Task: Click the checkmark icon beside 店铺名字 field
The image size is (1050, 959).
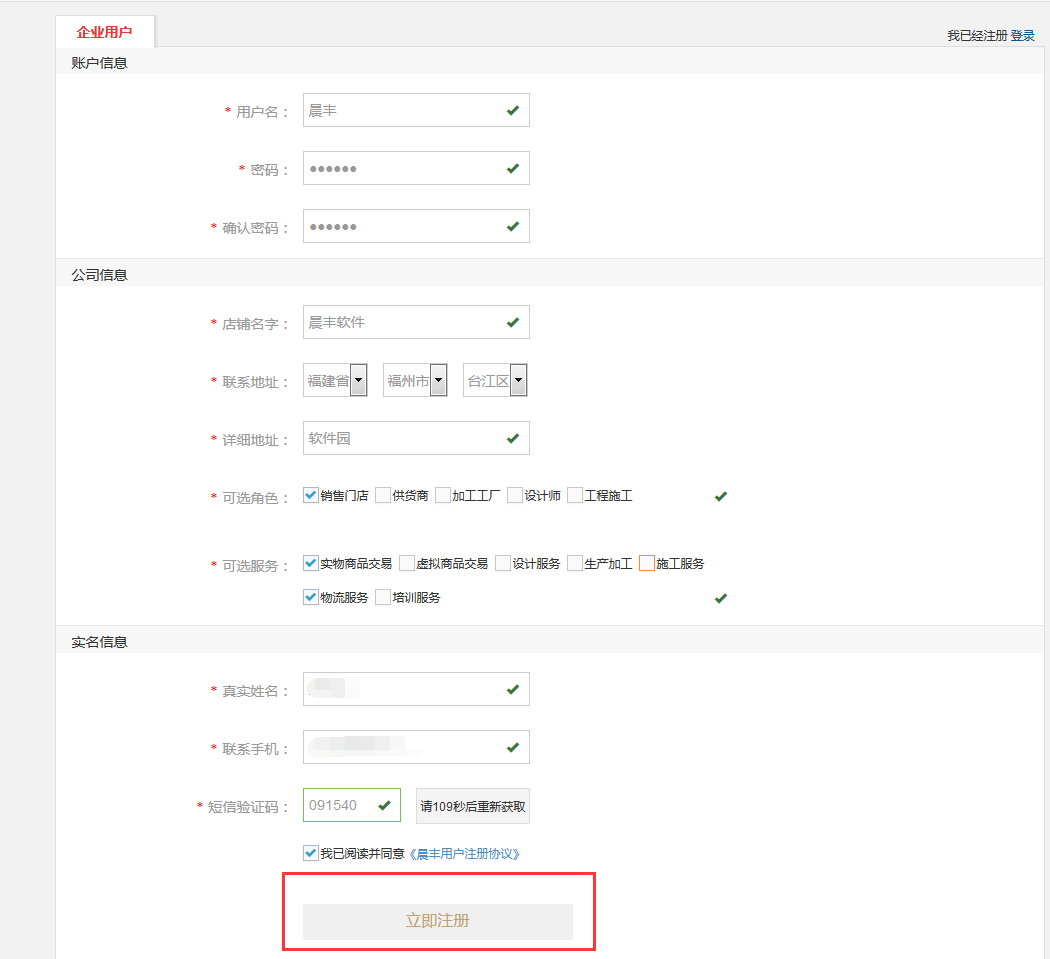Action: point(513,322)
